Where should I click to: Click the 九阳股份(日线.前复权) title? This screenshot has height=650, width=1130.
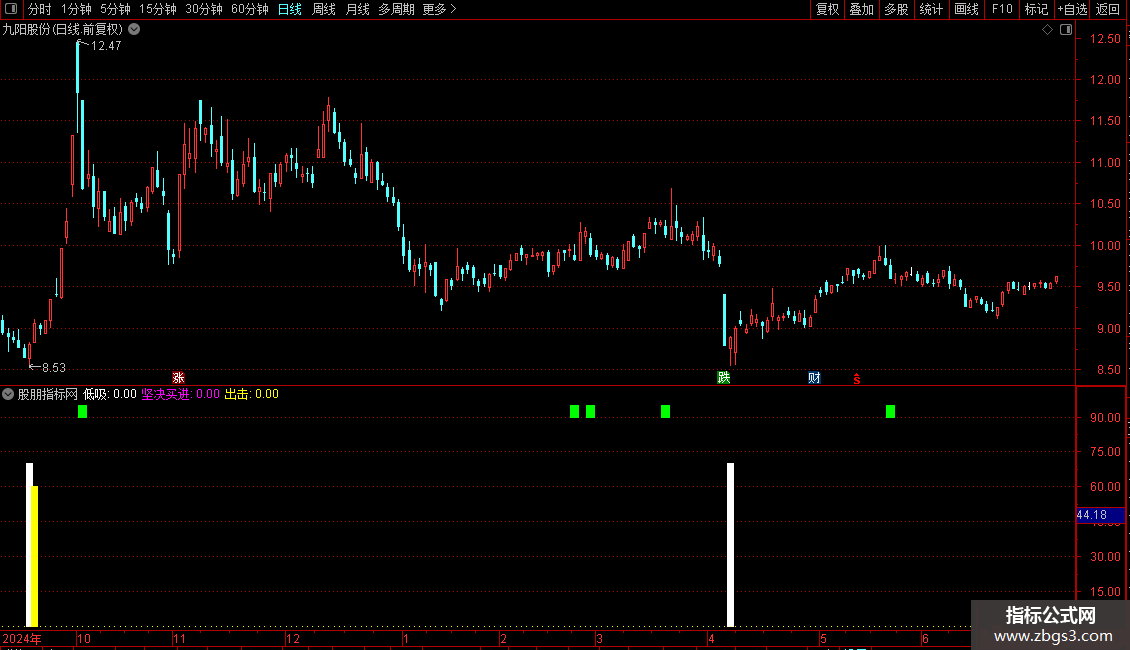click(x=63, y=30)
